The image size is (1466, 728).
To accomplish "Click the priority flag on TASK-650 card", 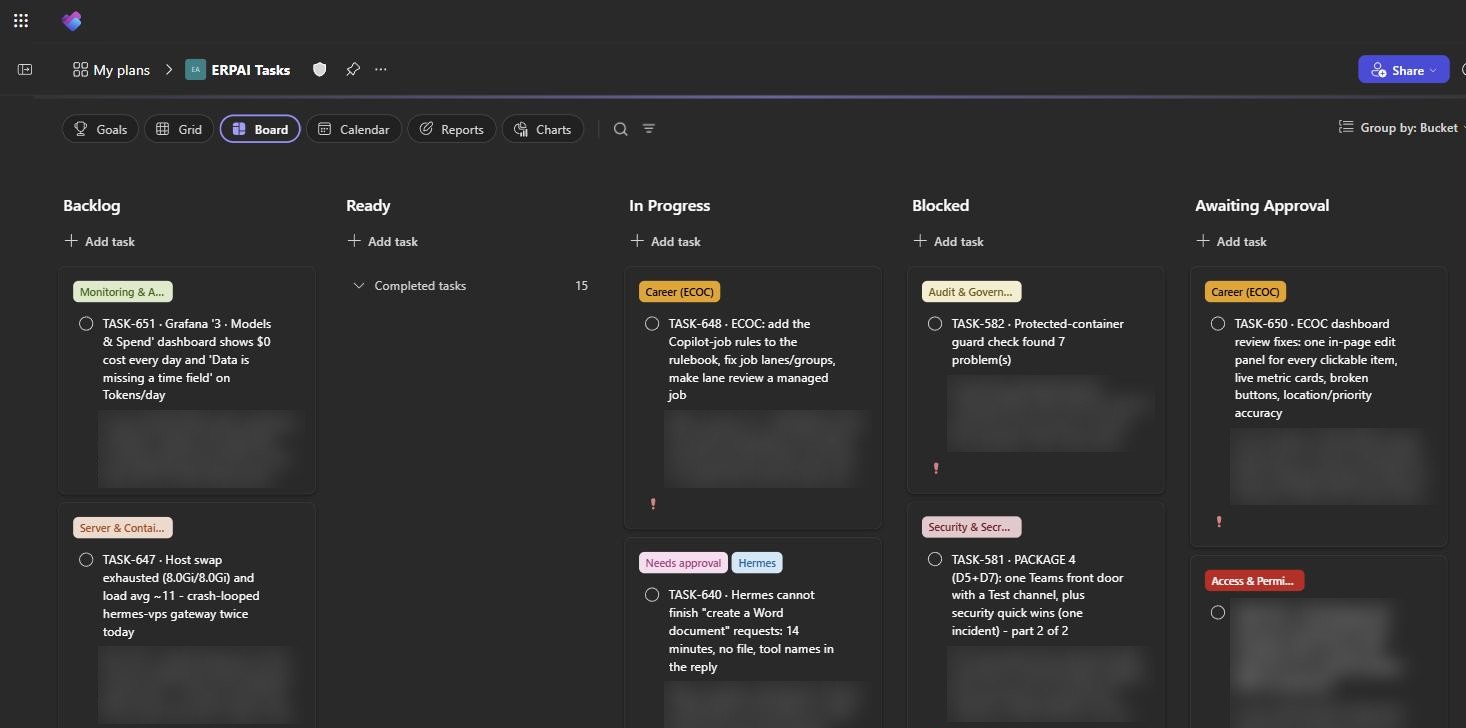I will pyautogui.click(x=1219, y=521).
